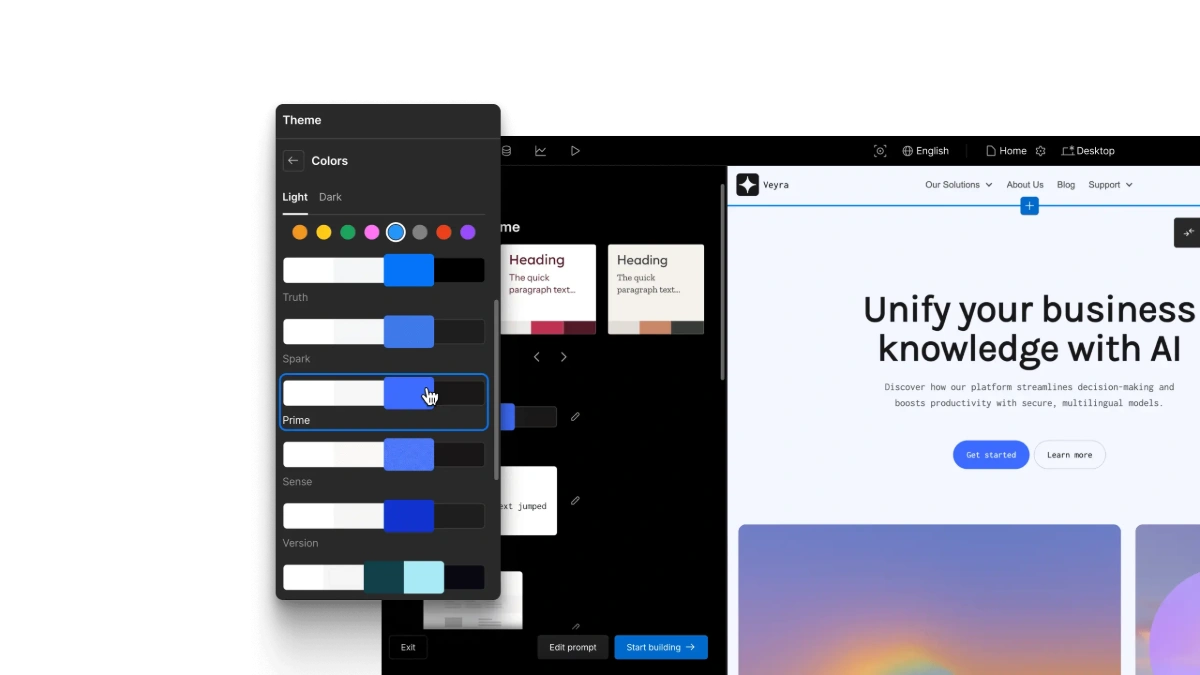Open the database icon in the toolbar
Viewport: 1200px width, 675px height.
[x=506, y=151]
